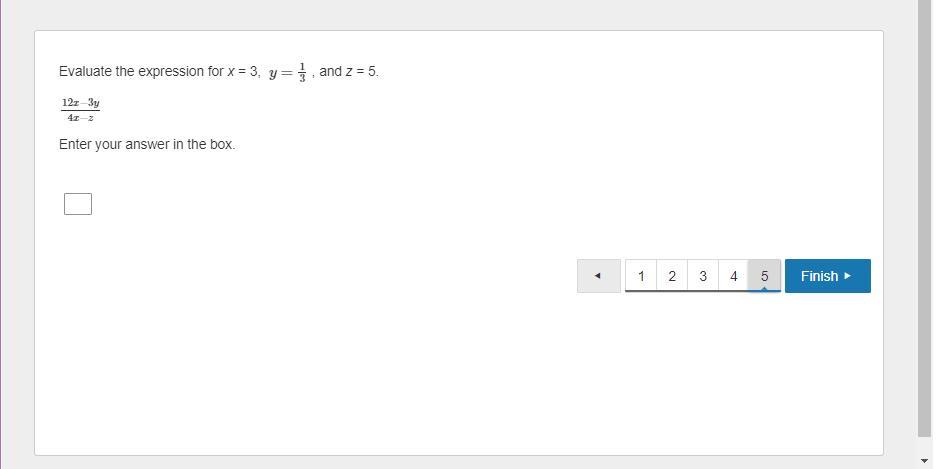Click the 'Enter your answer in the box' text
The width and height of the screenshot is (940, 469).
pyautogui.click(x=147, y=144)
